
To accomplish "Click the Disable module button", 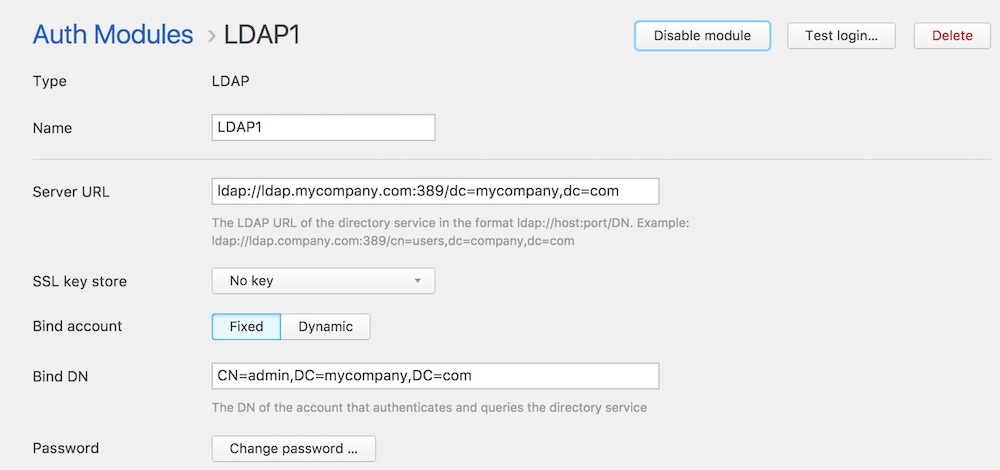I will pos(702,36).
